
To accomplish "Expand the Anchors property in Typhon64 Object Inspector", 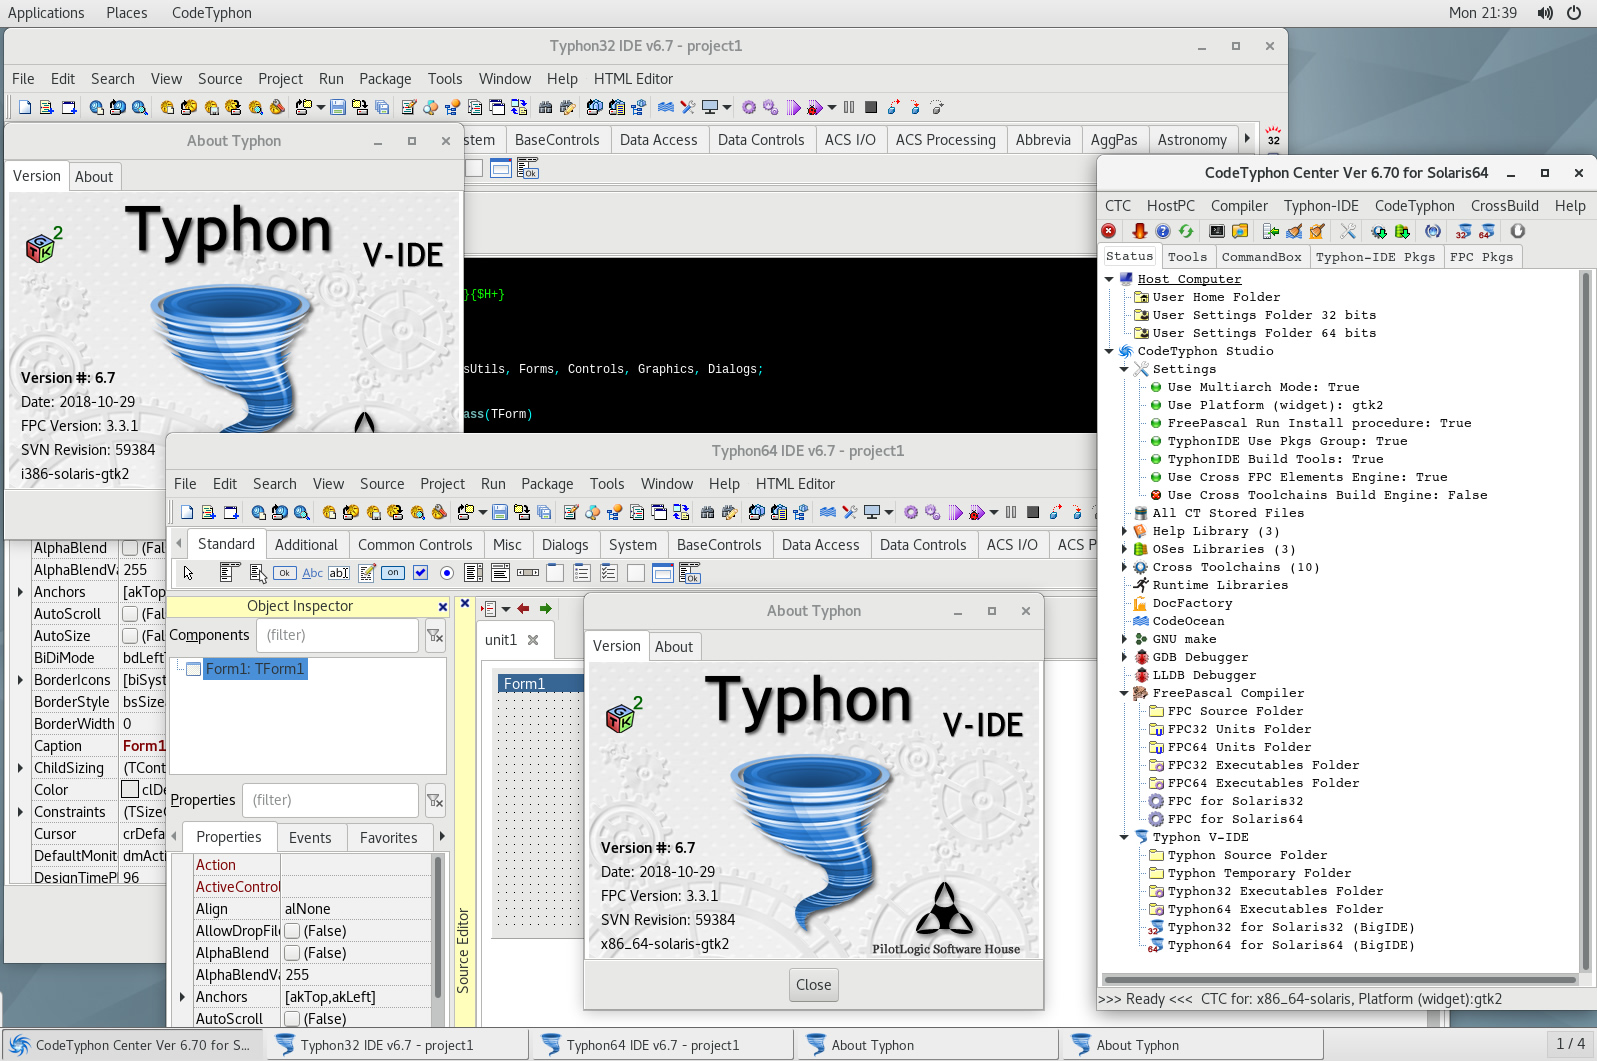I will tap(181, 997).
